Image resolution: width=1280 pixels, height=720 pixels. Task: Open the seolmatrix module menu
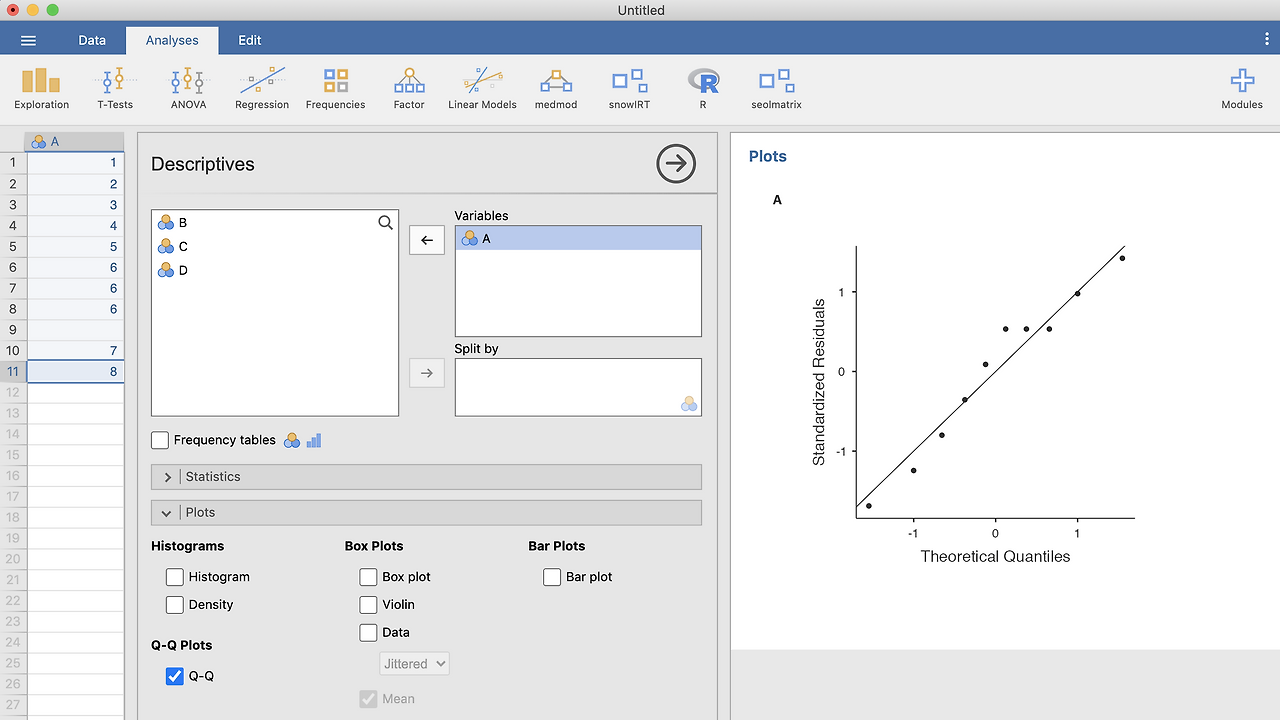pyautogui.click(x=776, y=88)
